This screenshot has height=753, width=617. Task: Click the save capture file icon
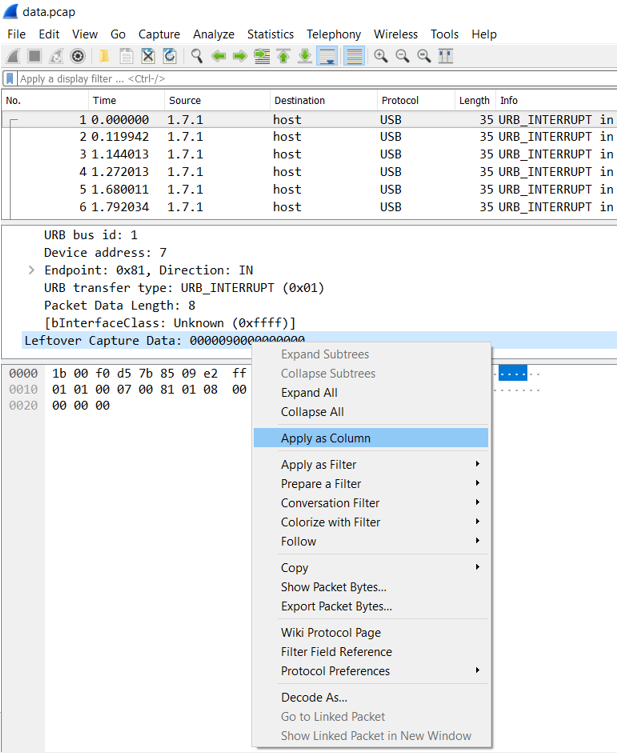point(126,56)
